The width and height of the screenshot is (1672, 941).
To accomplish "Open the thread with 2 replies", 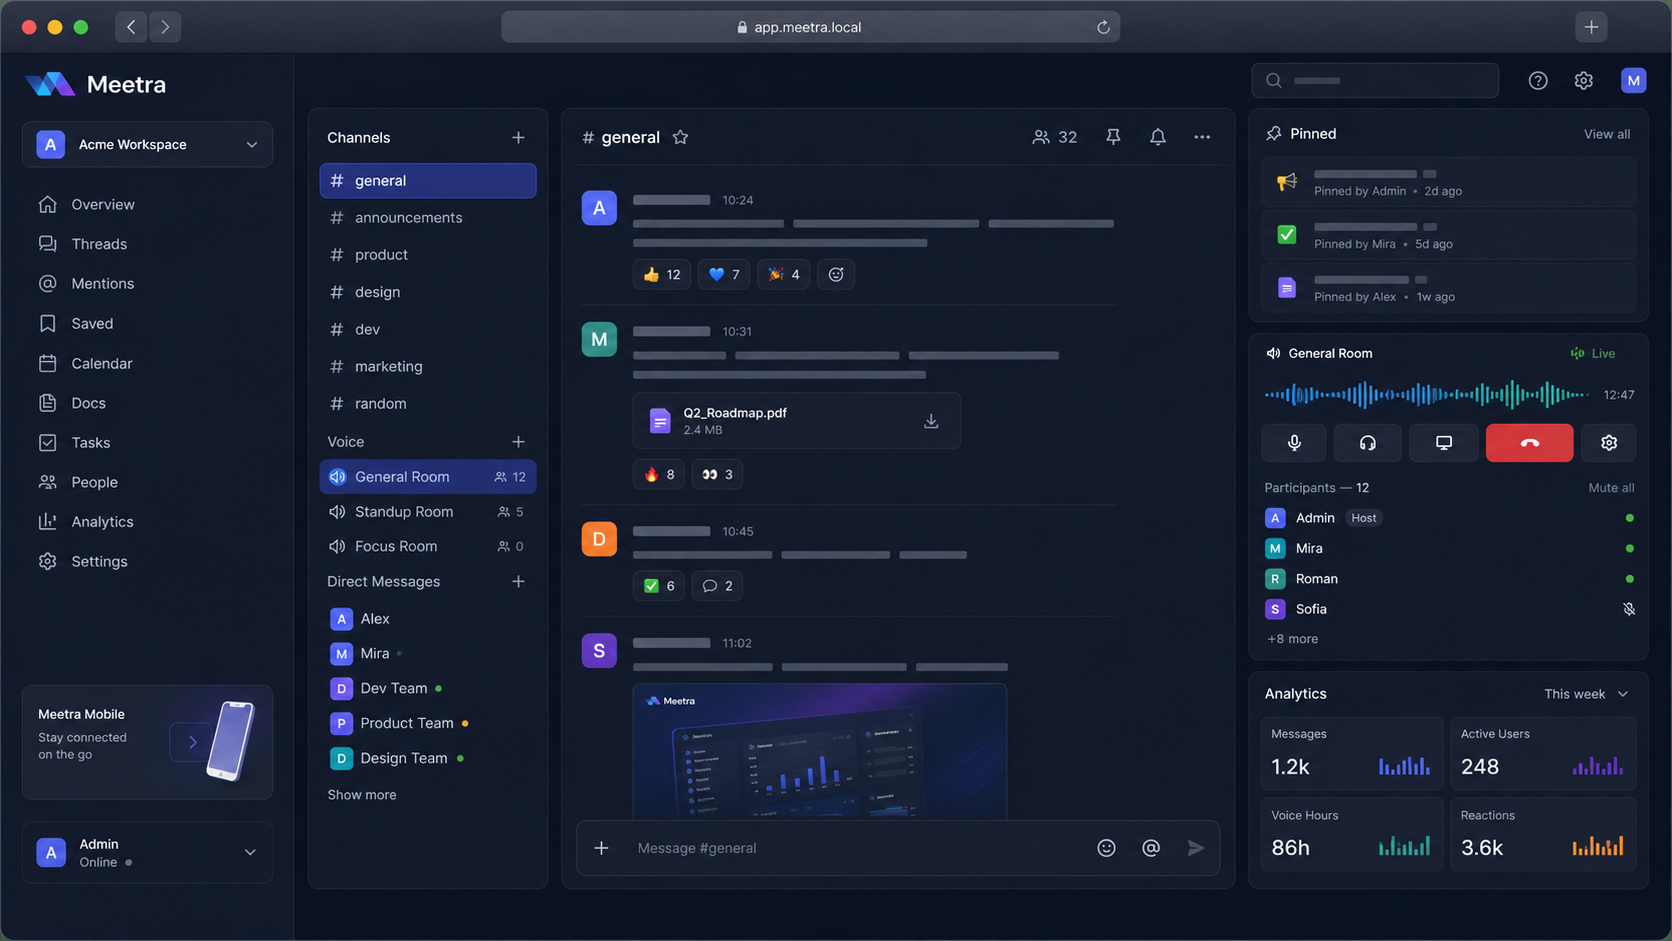I will point(717,586).
